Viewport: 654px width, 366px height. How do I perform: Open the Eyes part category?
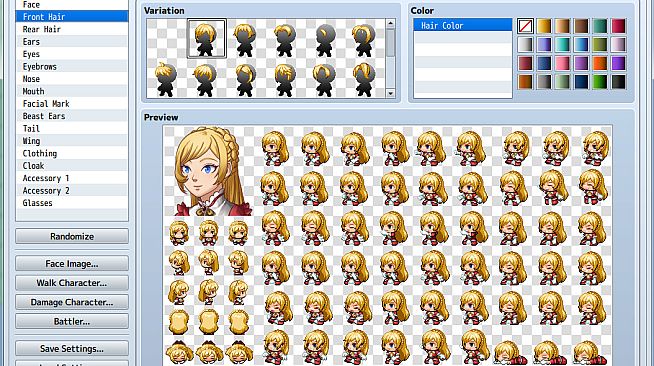pos(72,54)
